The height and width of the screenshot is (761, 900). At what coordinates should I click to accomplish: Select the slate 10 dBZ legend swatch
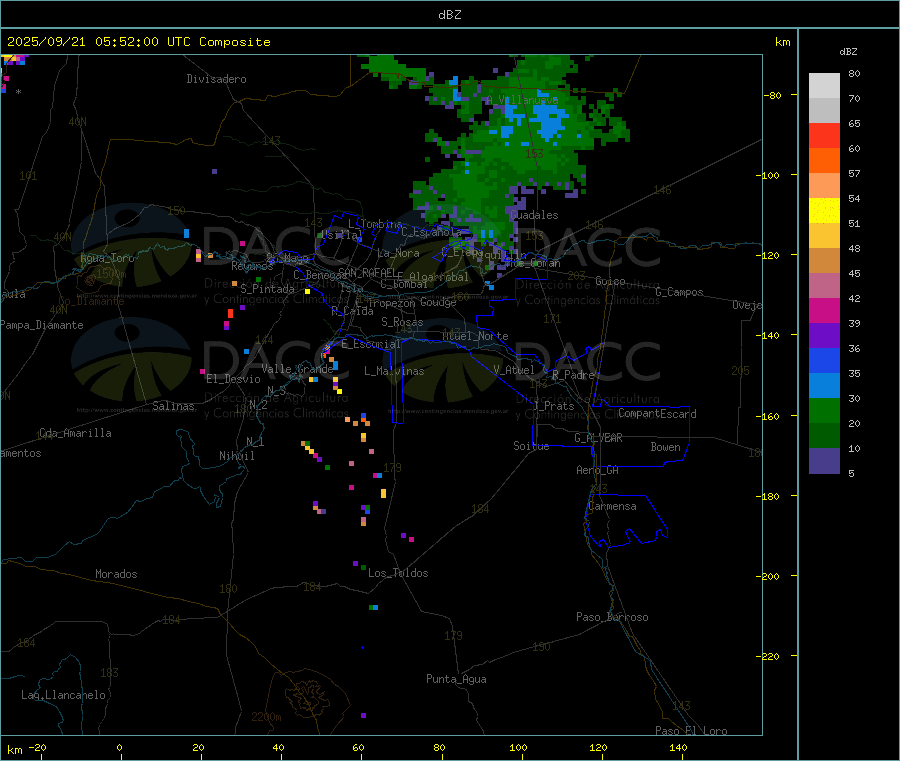pos(824,461)
